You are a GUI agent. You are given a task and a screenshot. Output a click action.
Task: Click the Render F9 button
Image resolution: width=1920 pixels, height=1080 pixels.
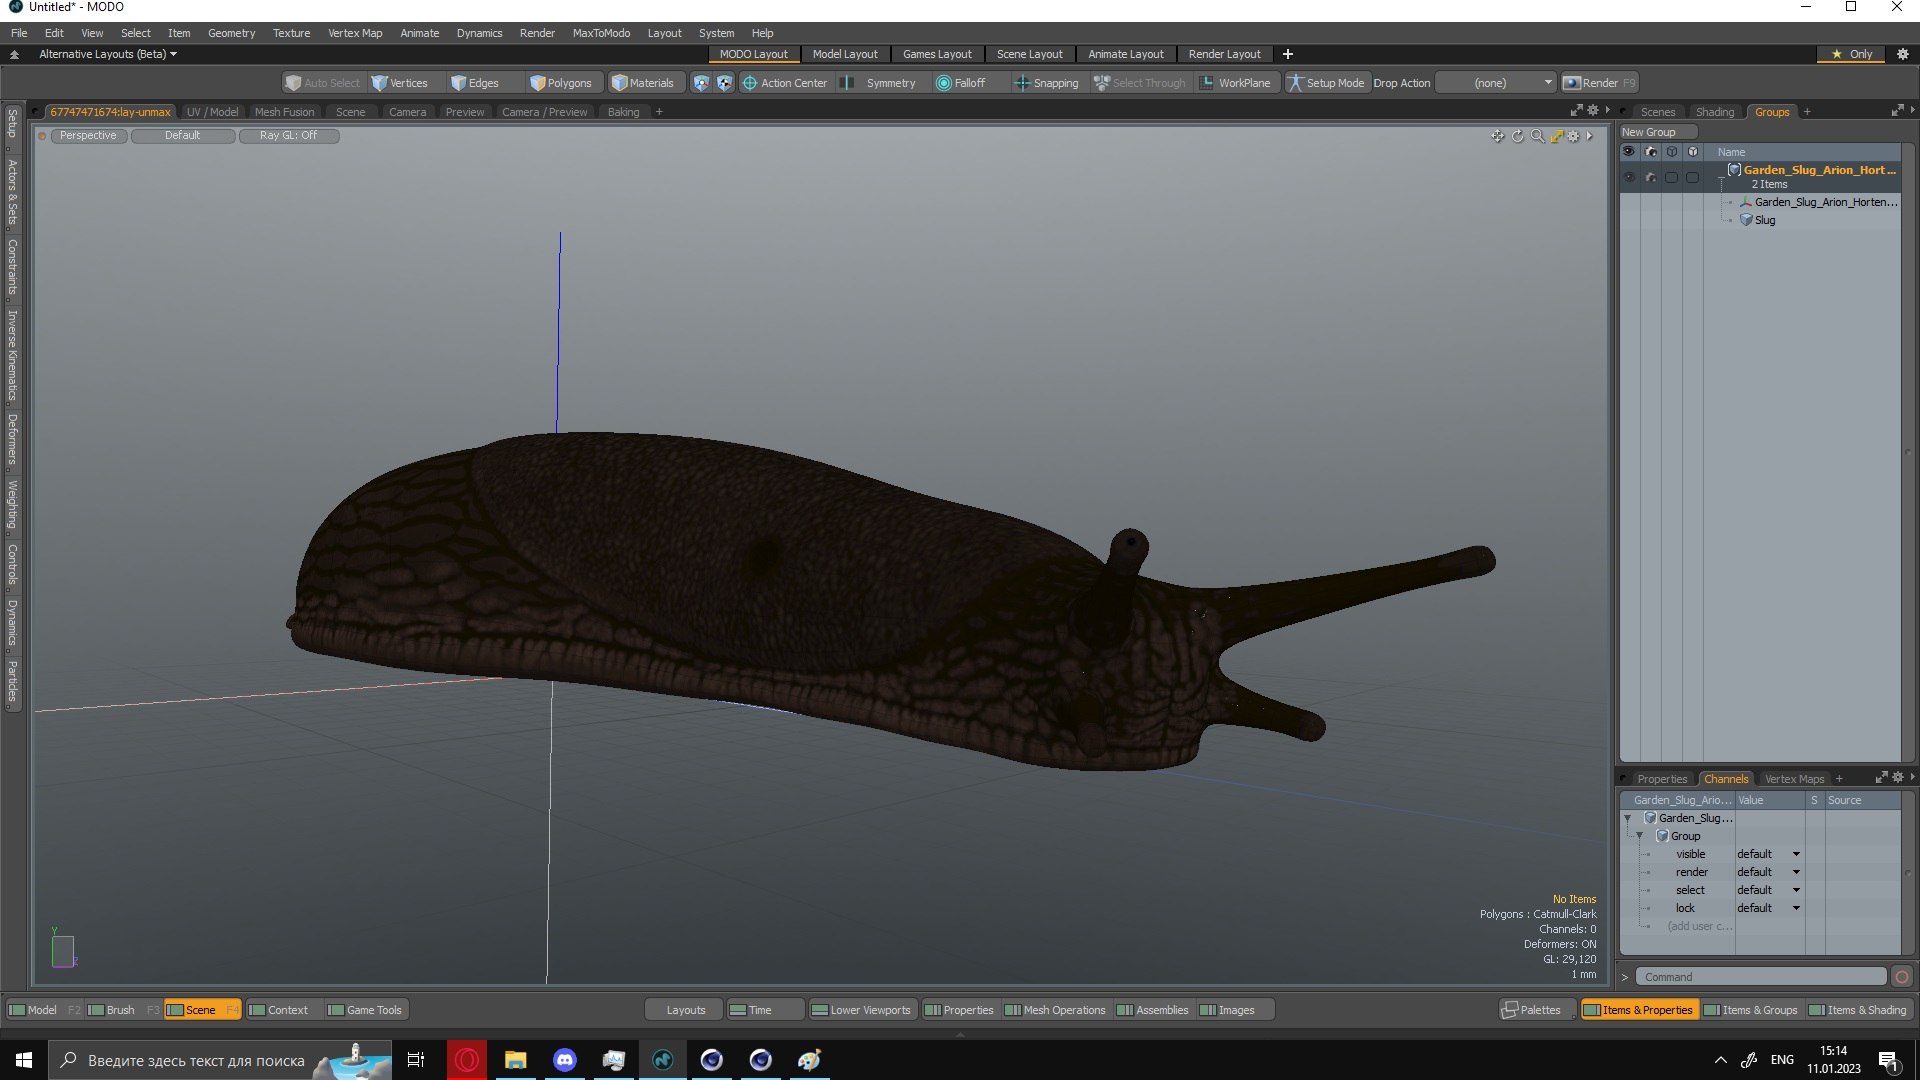pos(1600,83)
